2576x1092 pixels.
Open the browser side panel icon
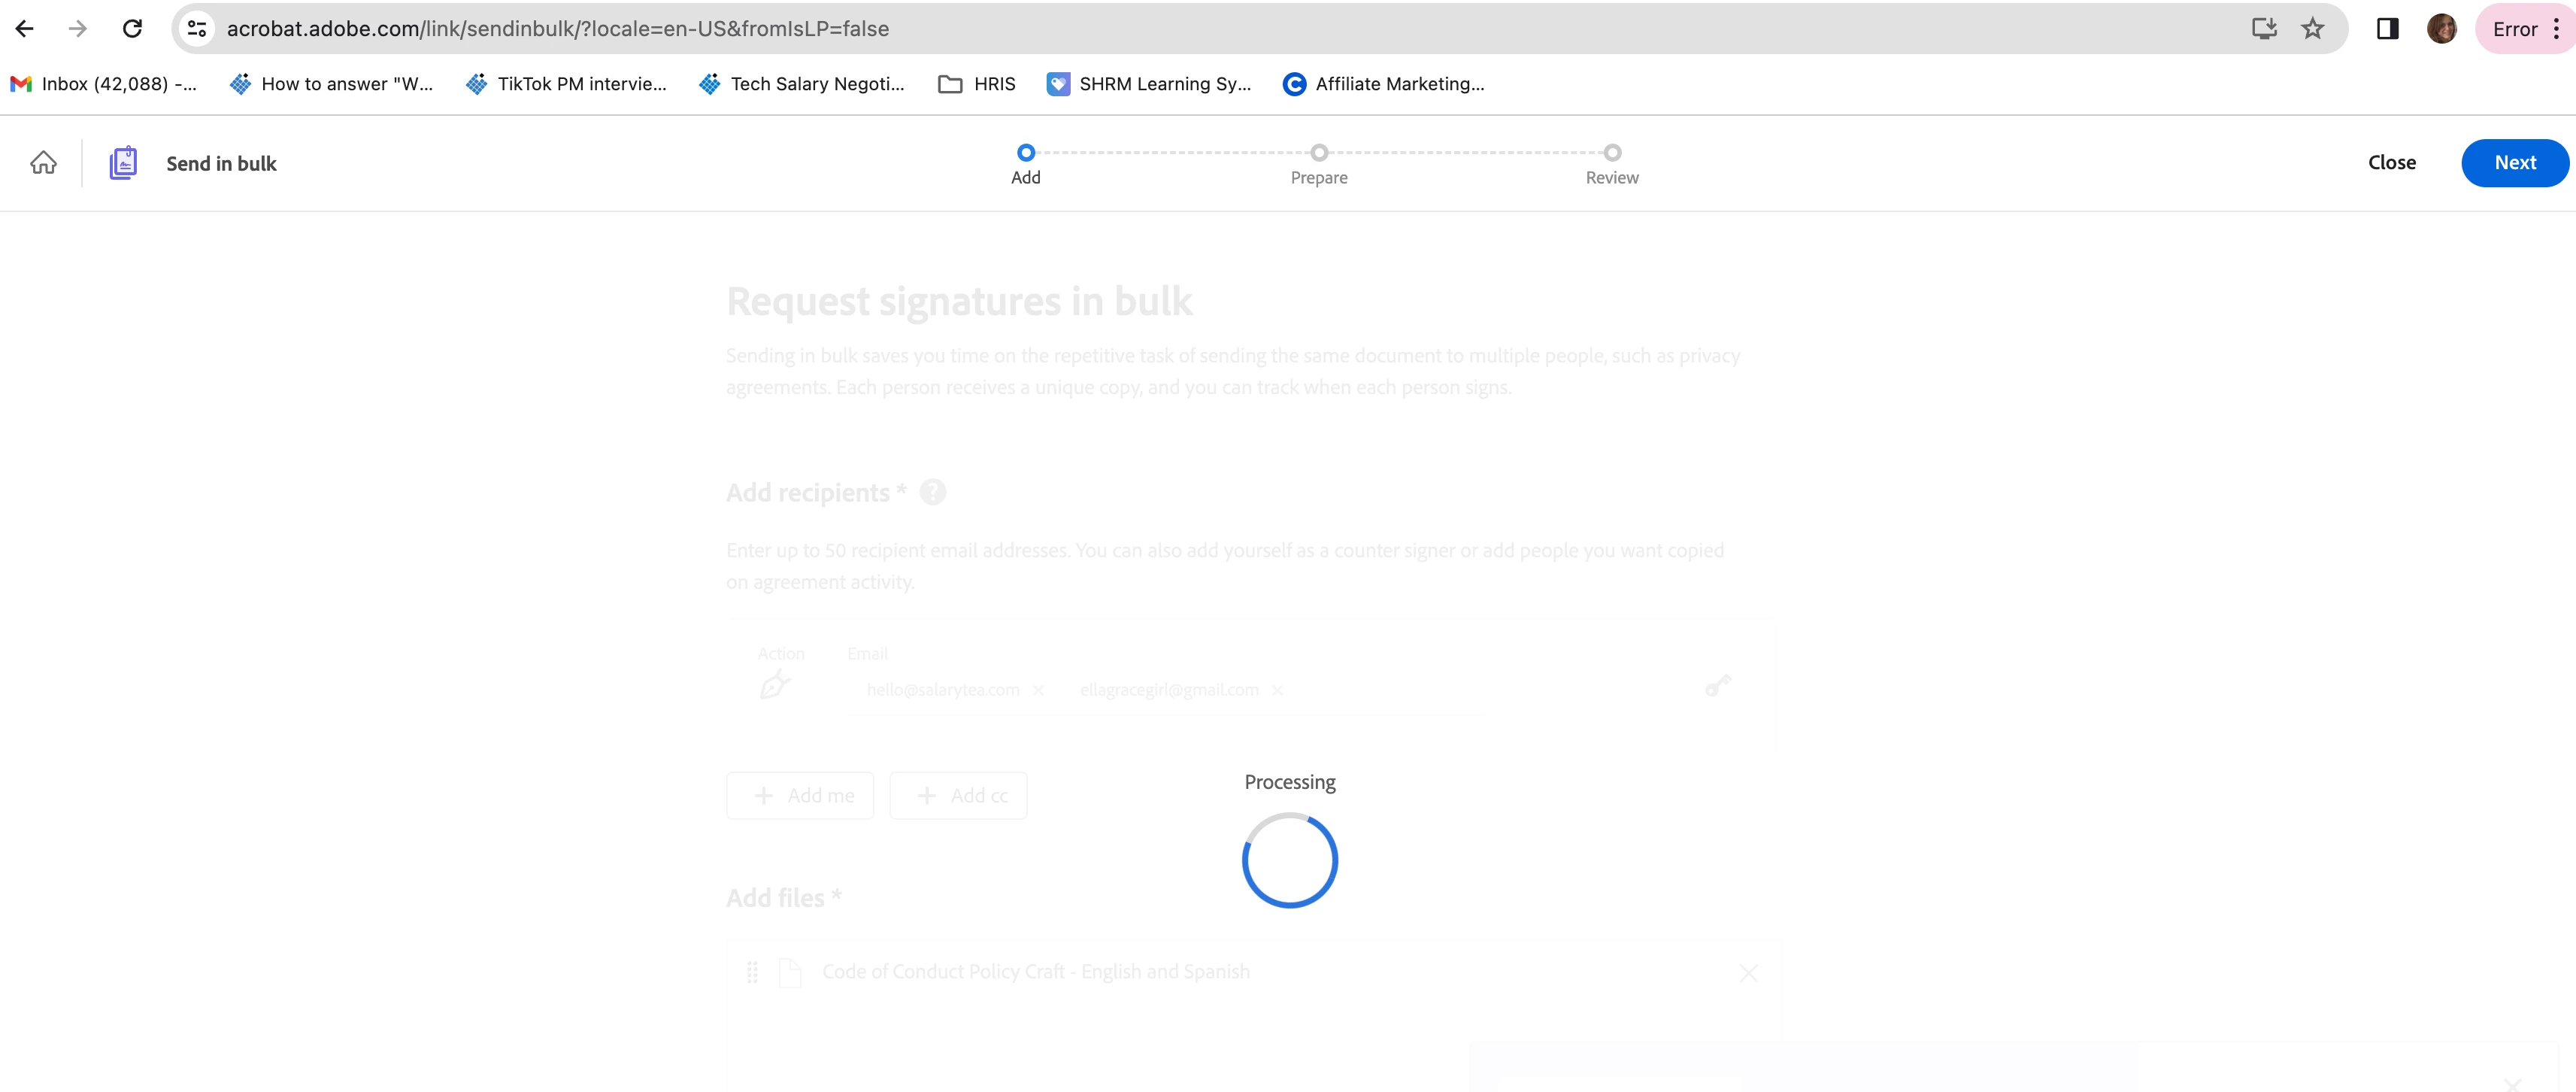coord(2387,29)
